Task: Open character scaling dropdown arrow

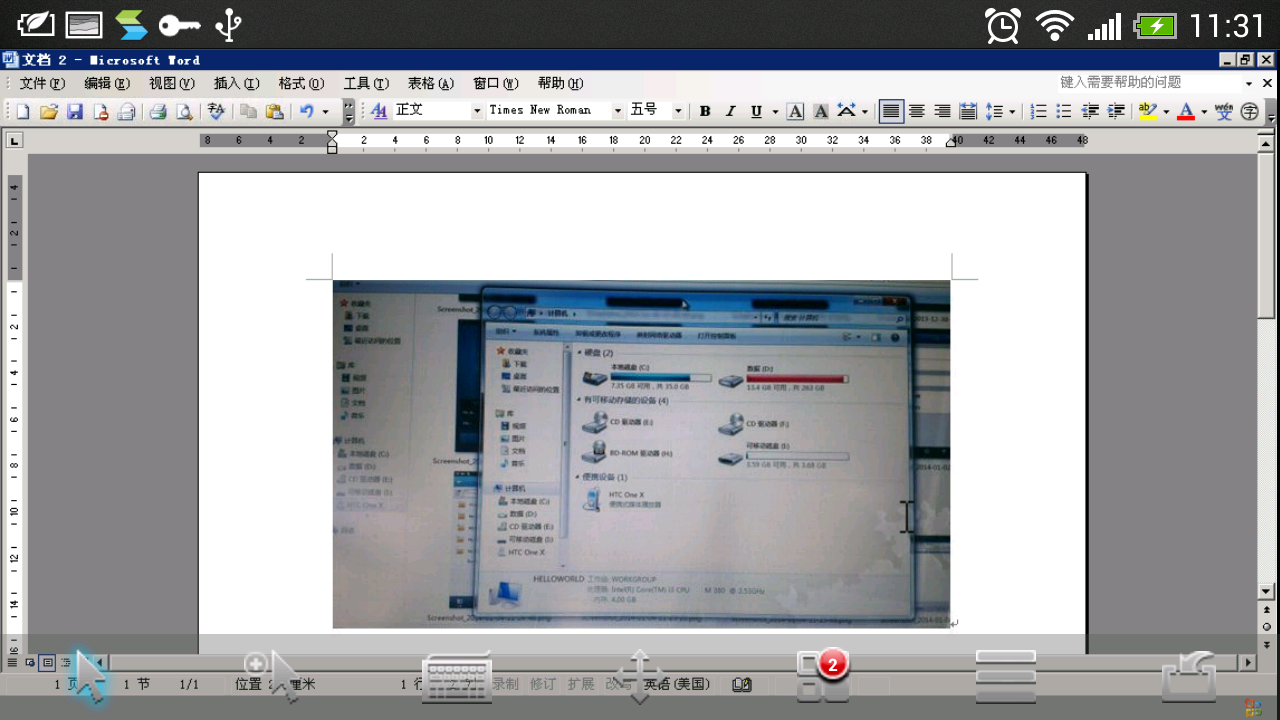Action: point(865,111)
